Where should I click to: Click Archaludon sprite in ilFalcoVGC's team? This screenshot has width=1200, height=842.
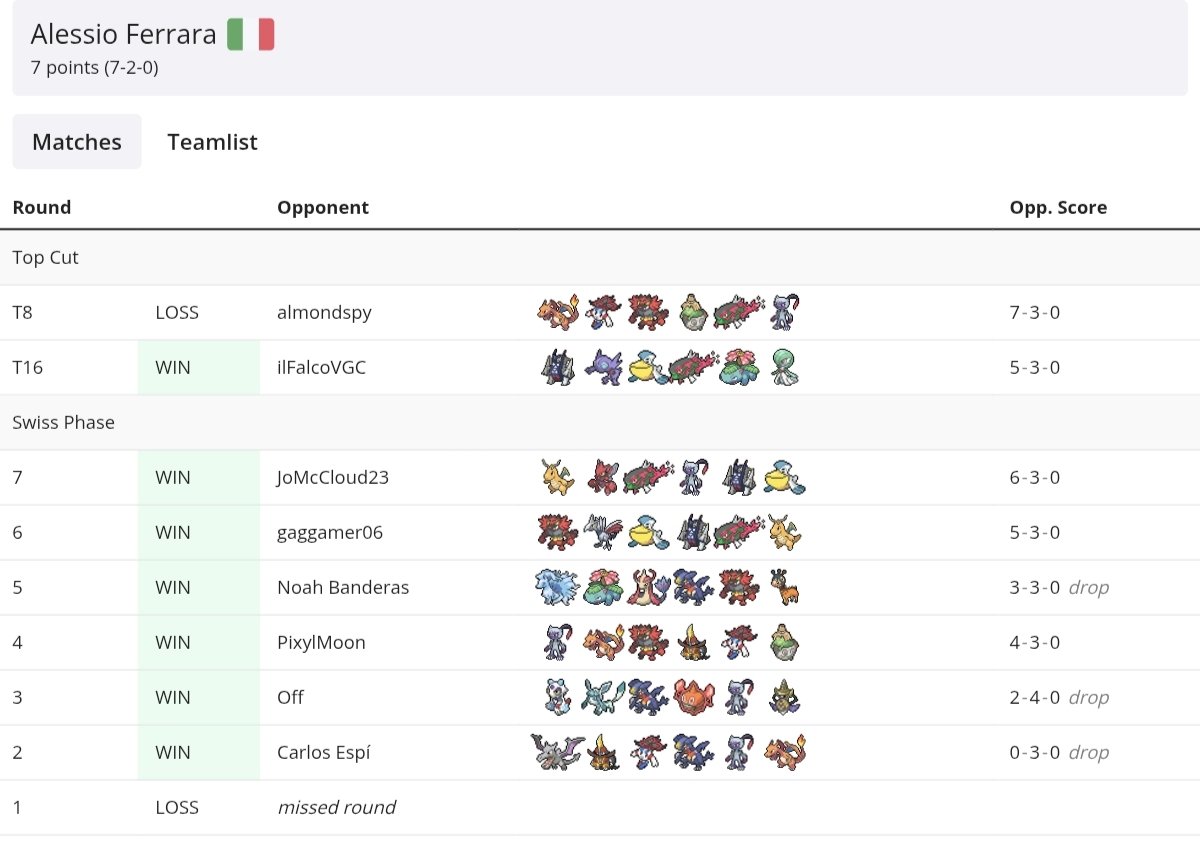tap(557, 368)
